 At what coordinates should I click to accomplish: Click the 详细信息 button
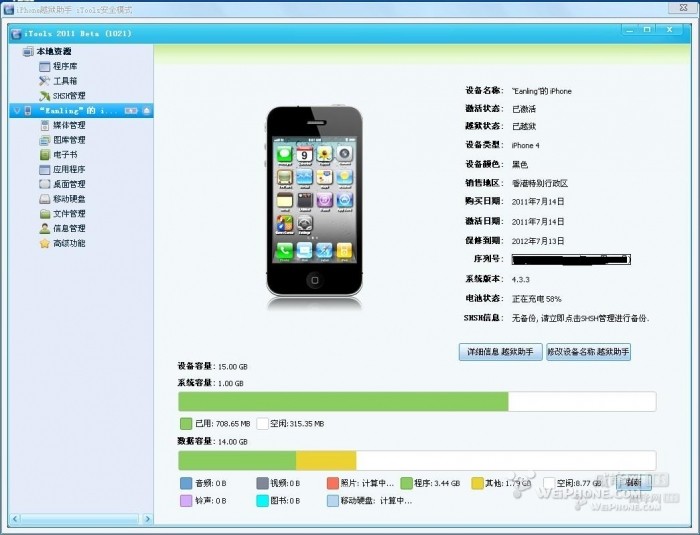pos(500,352)
